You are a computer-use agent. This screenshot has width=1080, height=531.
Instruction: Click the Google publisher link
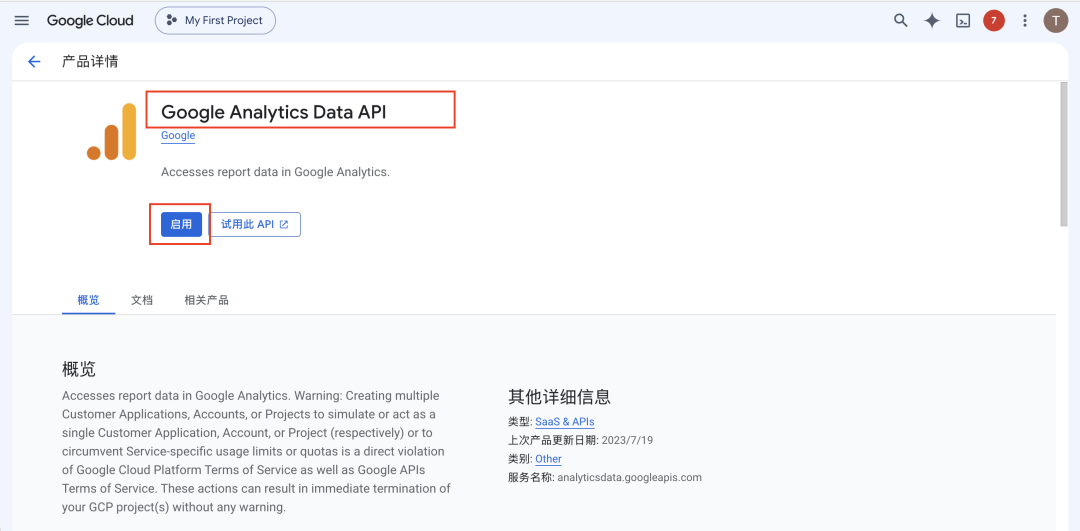178,136
